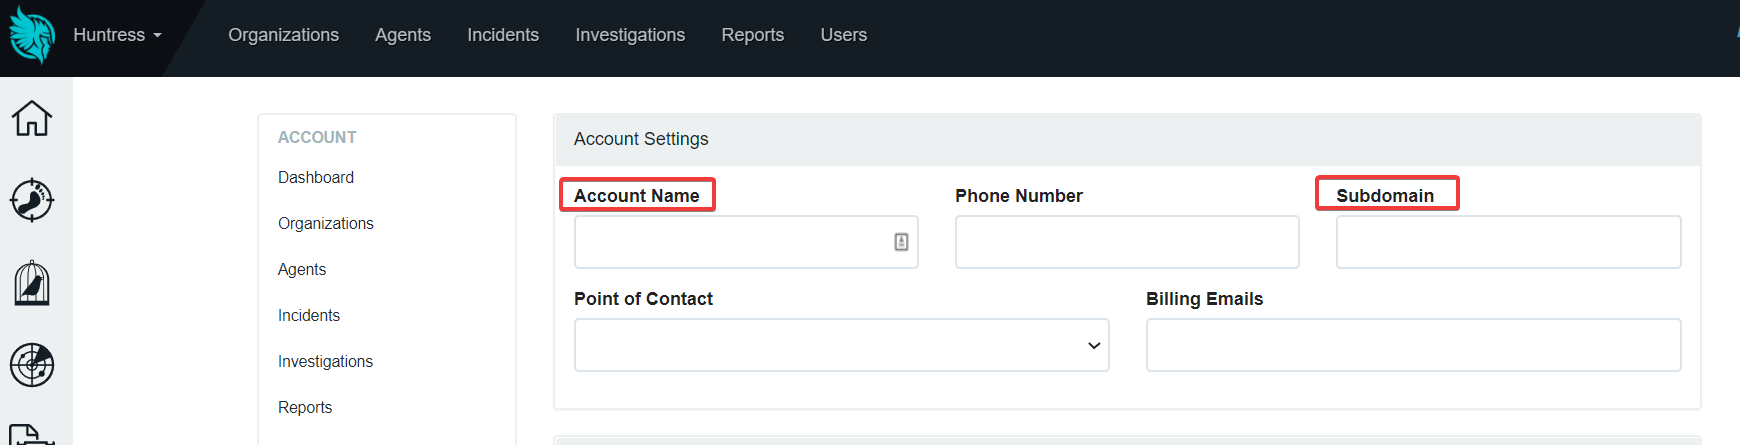The height and width of the screenshot is (445, 1740).
Task: Open the home icon in sidebar
Action: click(32, 118)
